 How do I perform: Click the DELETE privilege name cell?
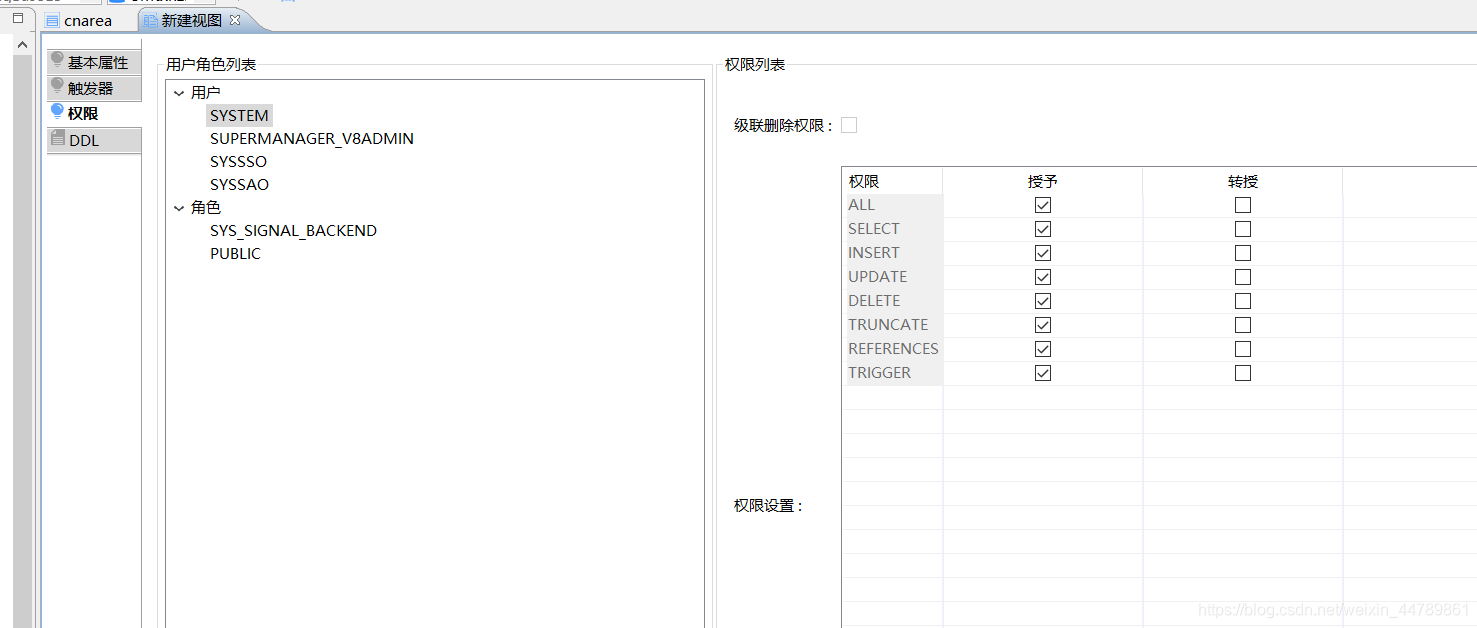tap(893, 301)
